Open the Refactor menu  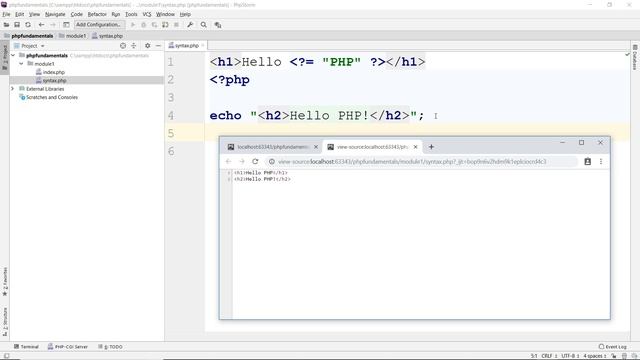point(97,14)
